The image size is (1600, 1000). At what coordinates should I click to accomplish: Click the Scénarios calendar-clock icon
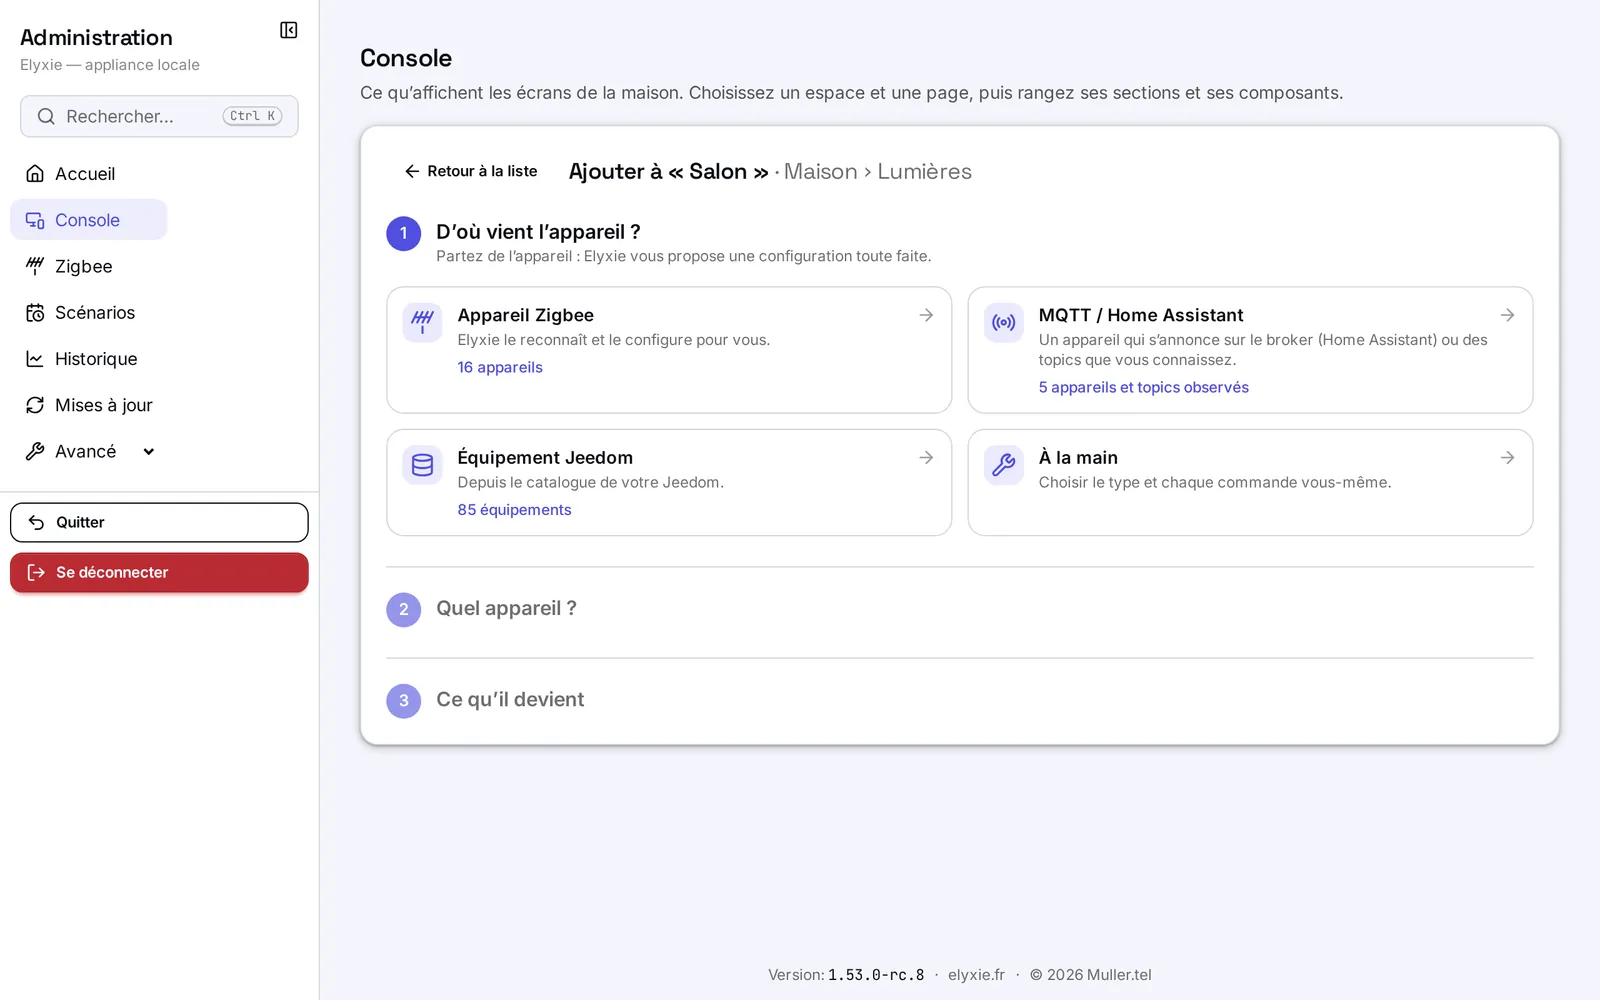coord(35,313)
